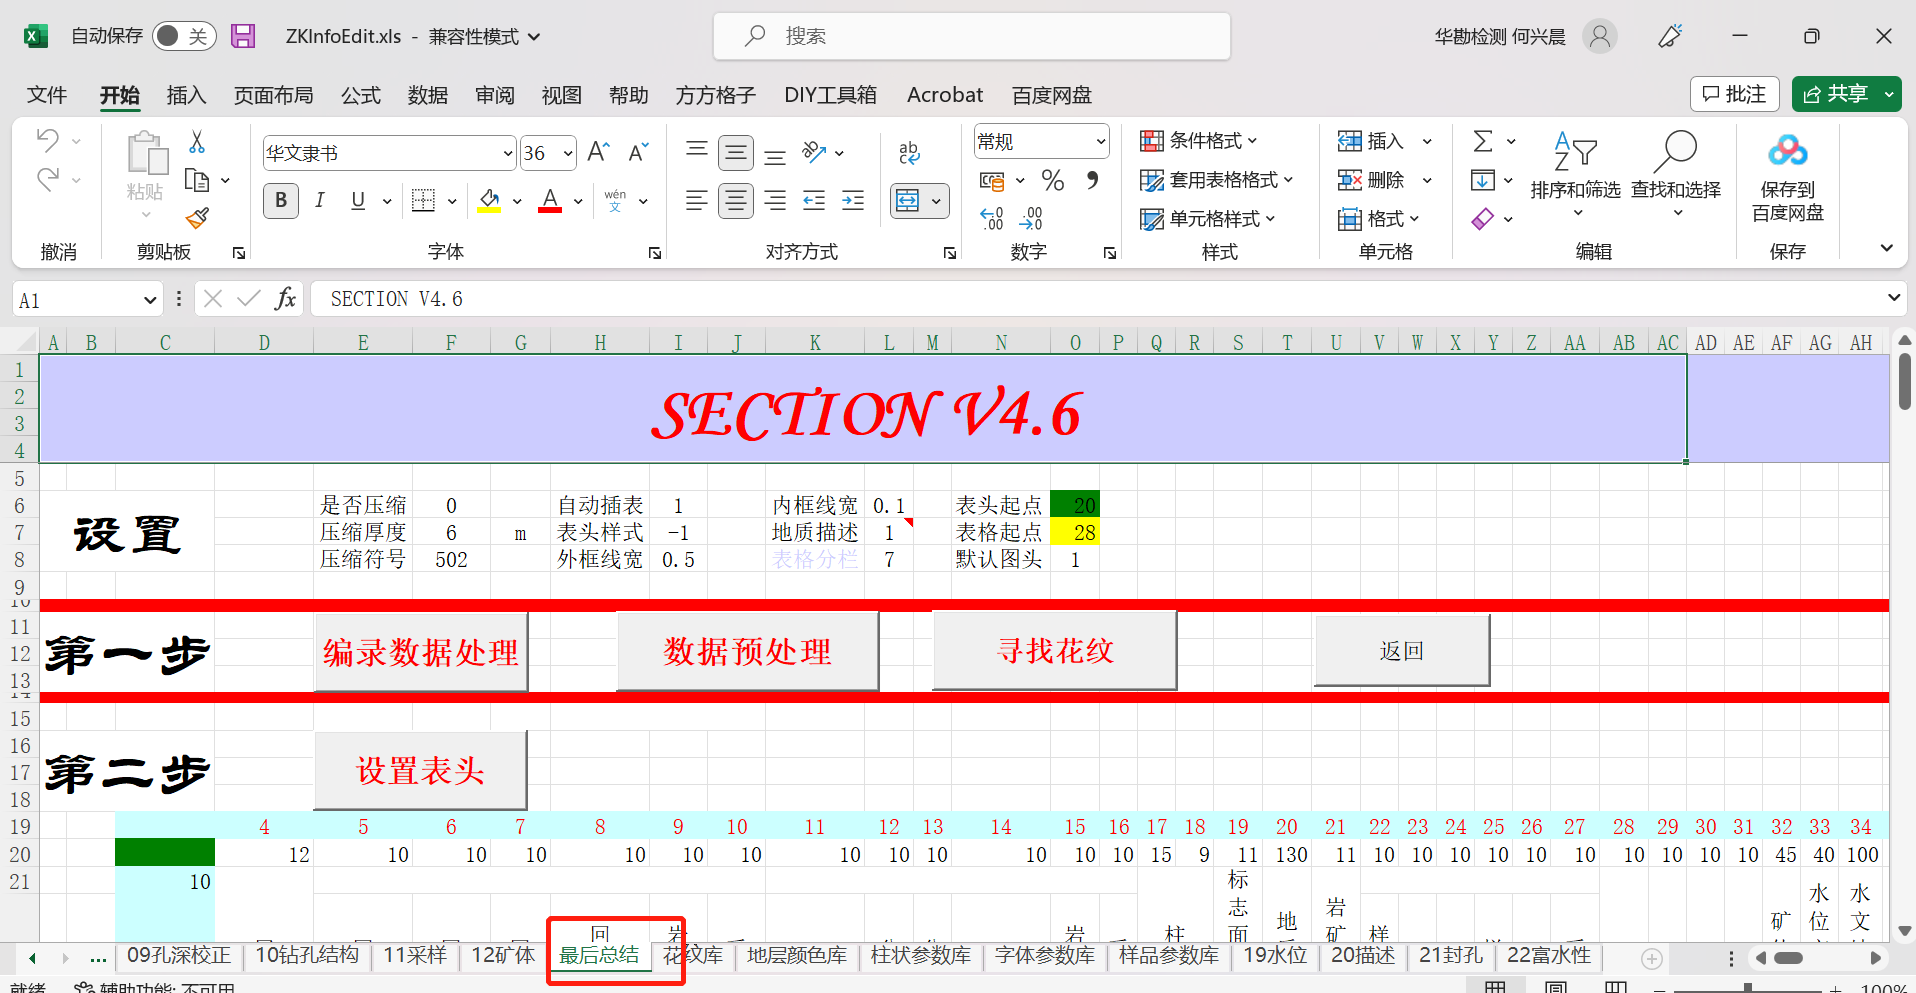1916x993 pixels.
Task: Click the search box
Action: pyautogui.click(x=971, y=36)
